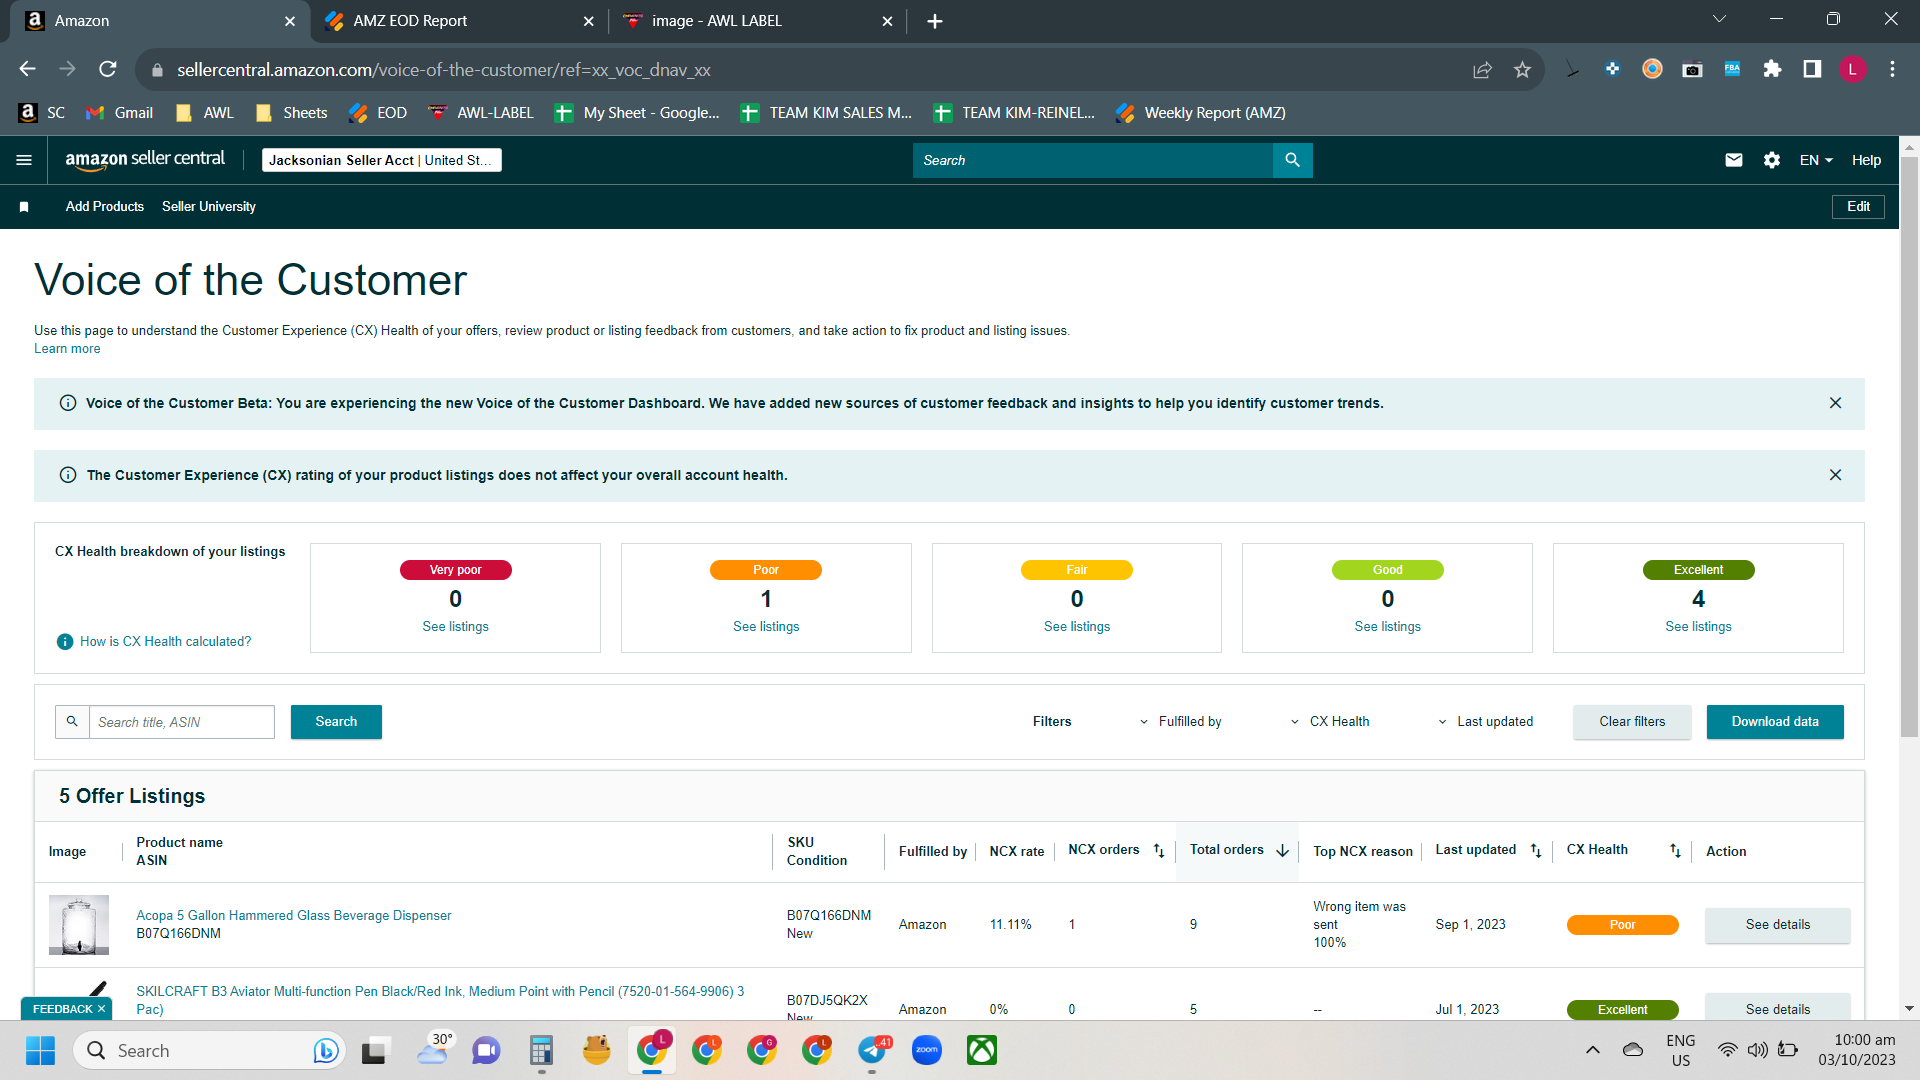Open the Zoom app in taskbar
Screen dimensions: 1920x1080
[x=927, y=1050]
